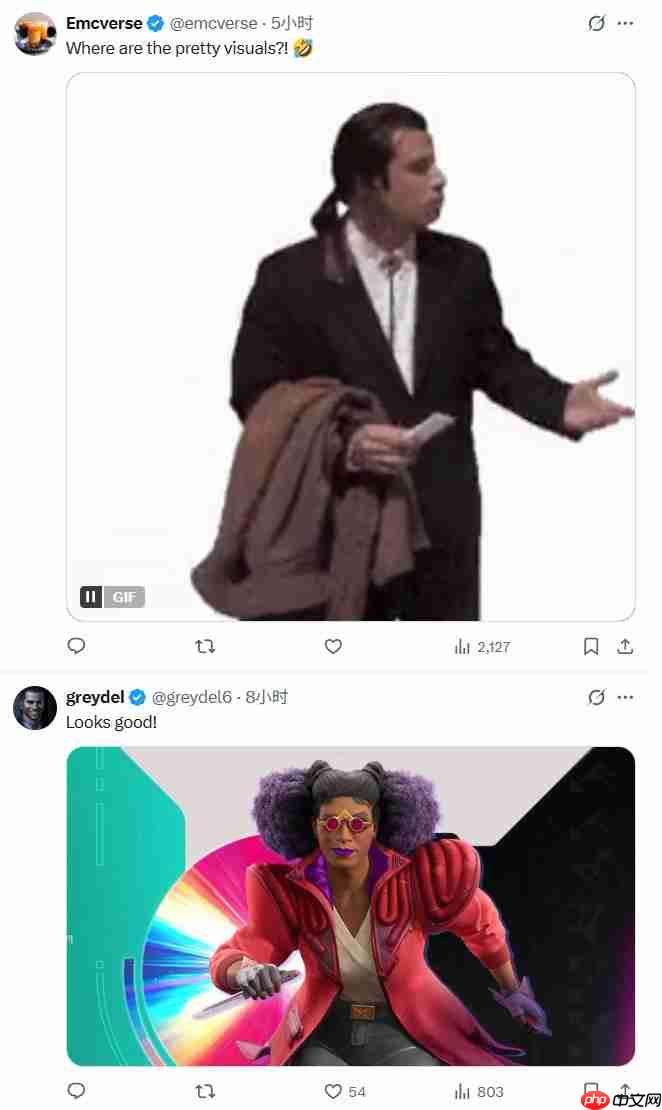Like the Emcverse tweet
Screen dimensions: 662x1110
click(333, 646)
